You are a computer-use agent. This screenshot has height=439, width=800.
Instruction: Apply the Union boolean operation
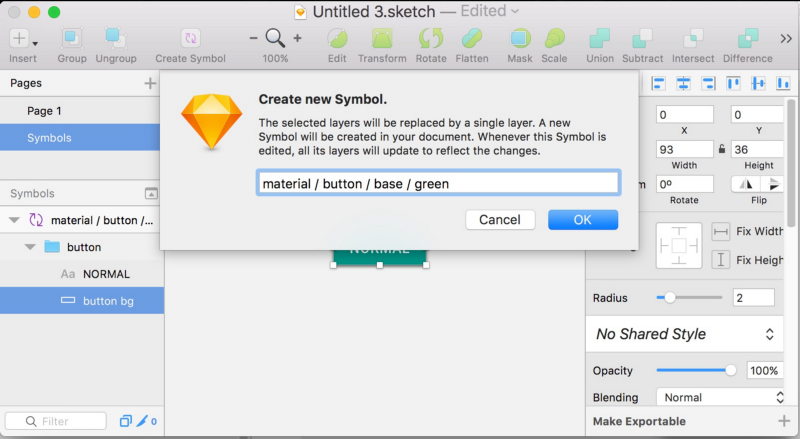pyautogui.click(x=600, y=39)
